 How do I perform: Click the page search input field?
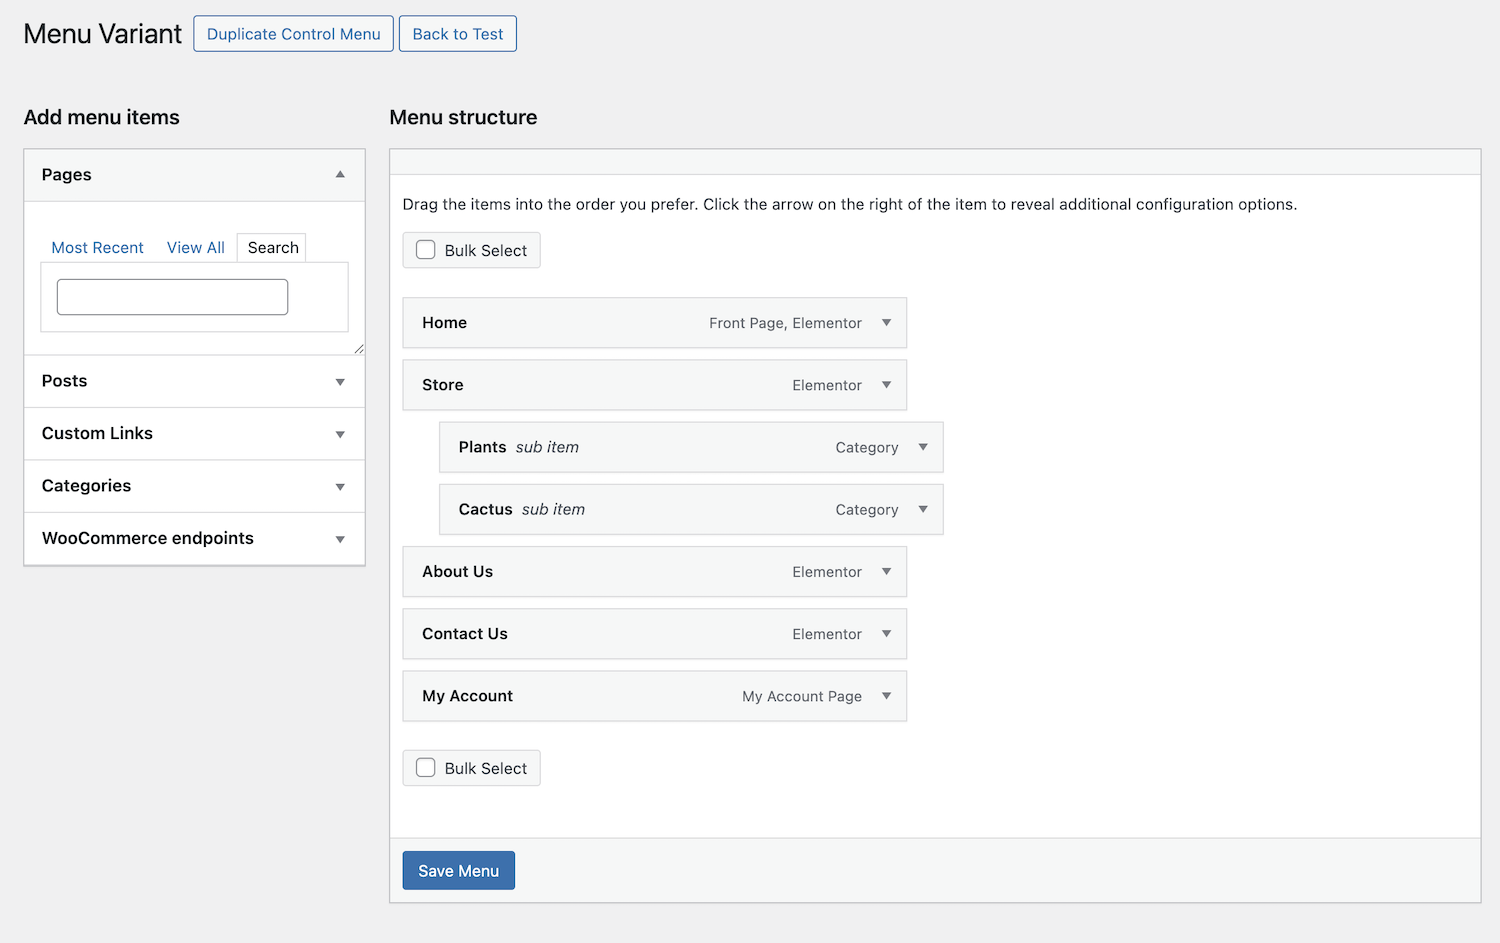tap(171, 296)
